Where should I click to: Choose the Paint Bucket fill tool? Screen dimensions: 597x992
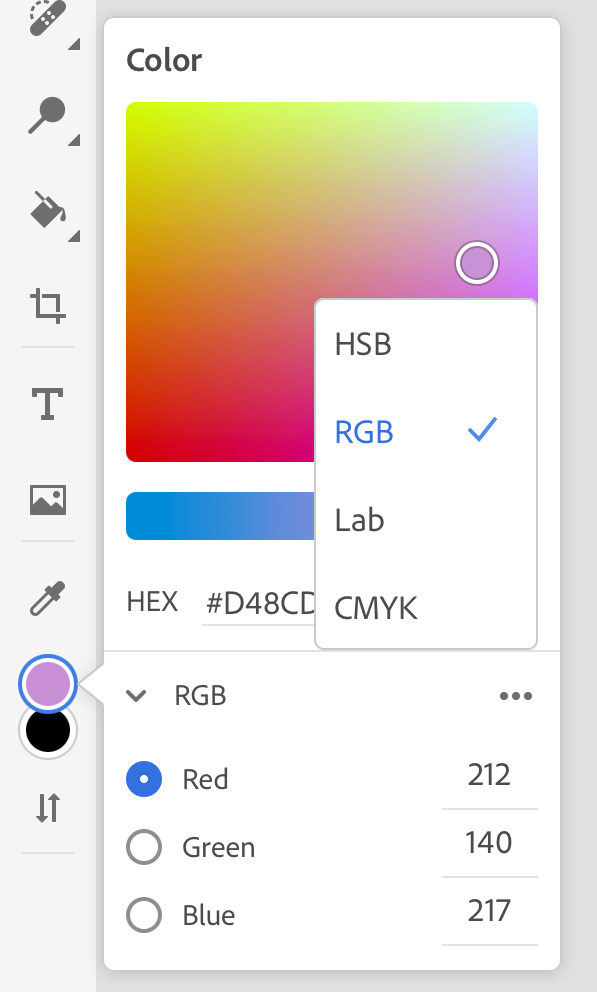point(47,210)
